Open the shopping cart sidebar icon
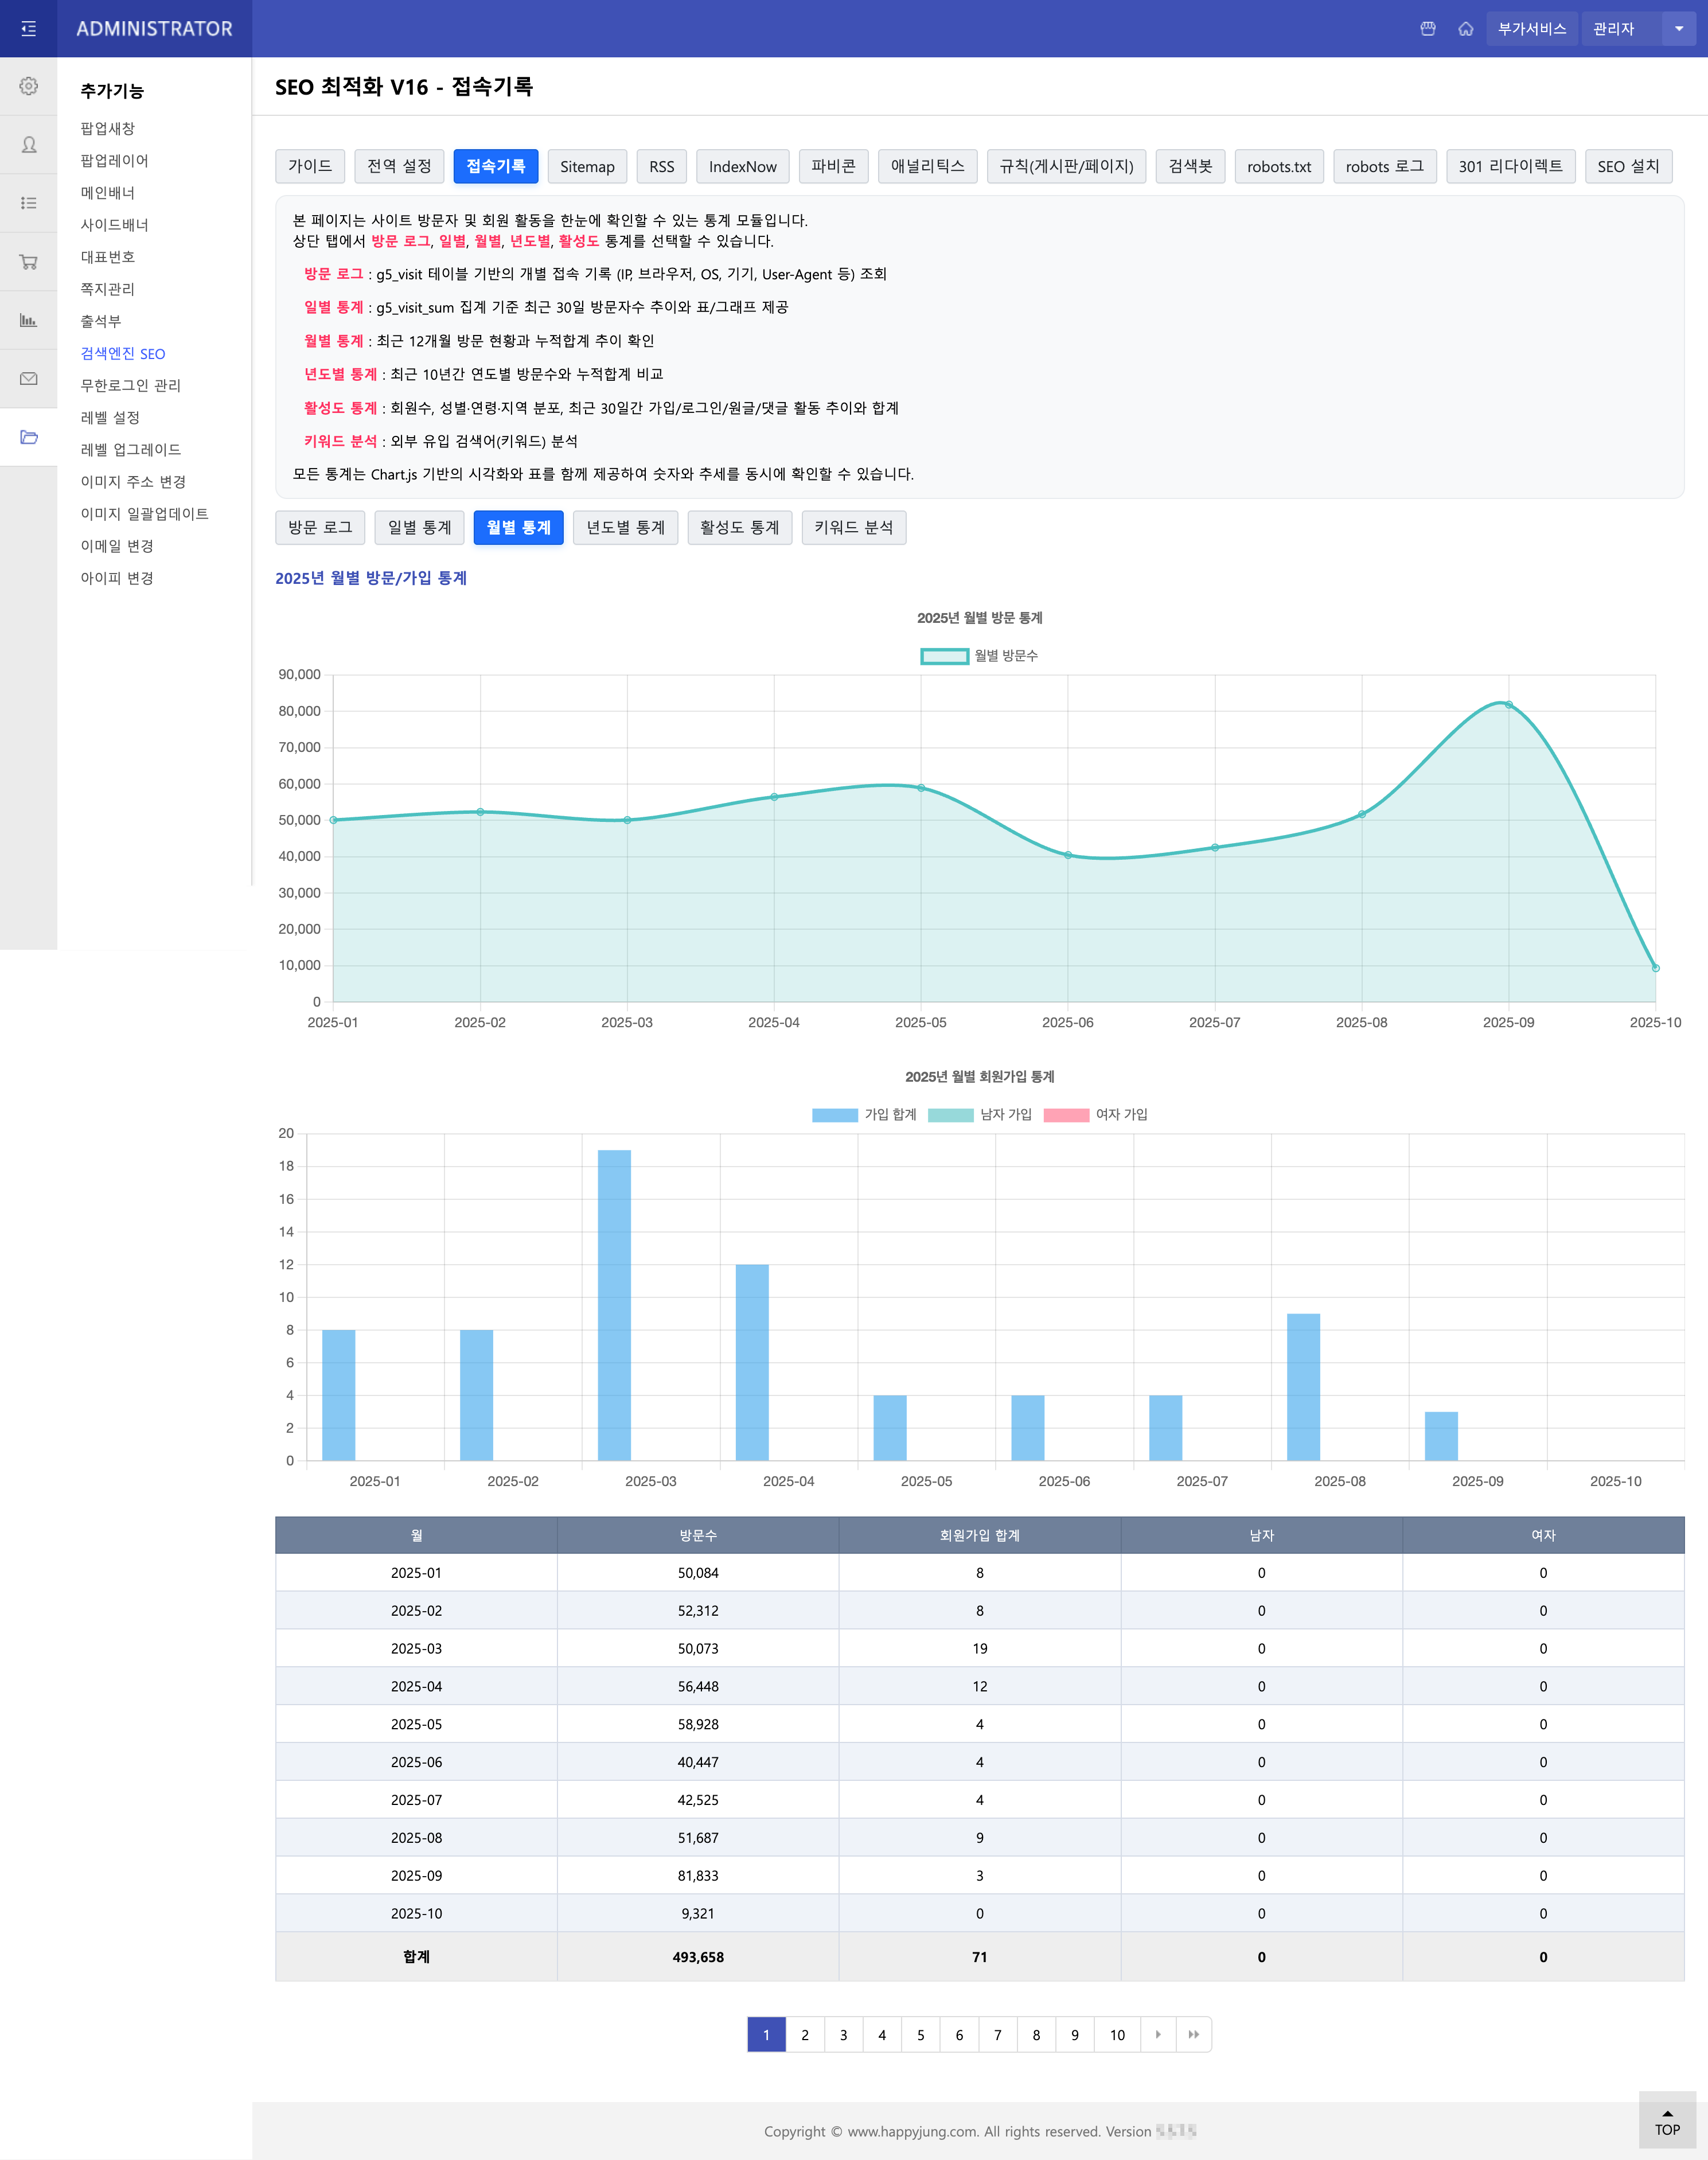Viewport: 1708px width, 2160px height. (x=28, y=262)
